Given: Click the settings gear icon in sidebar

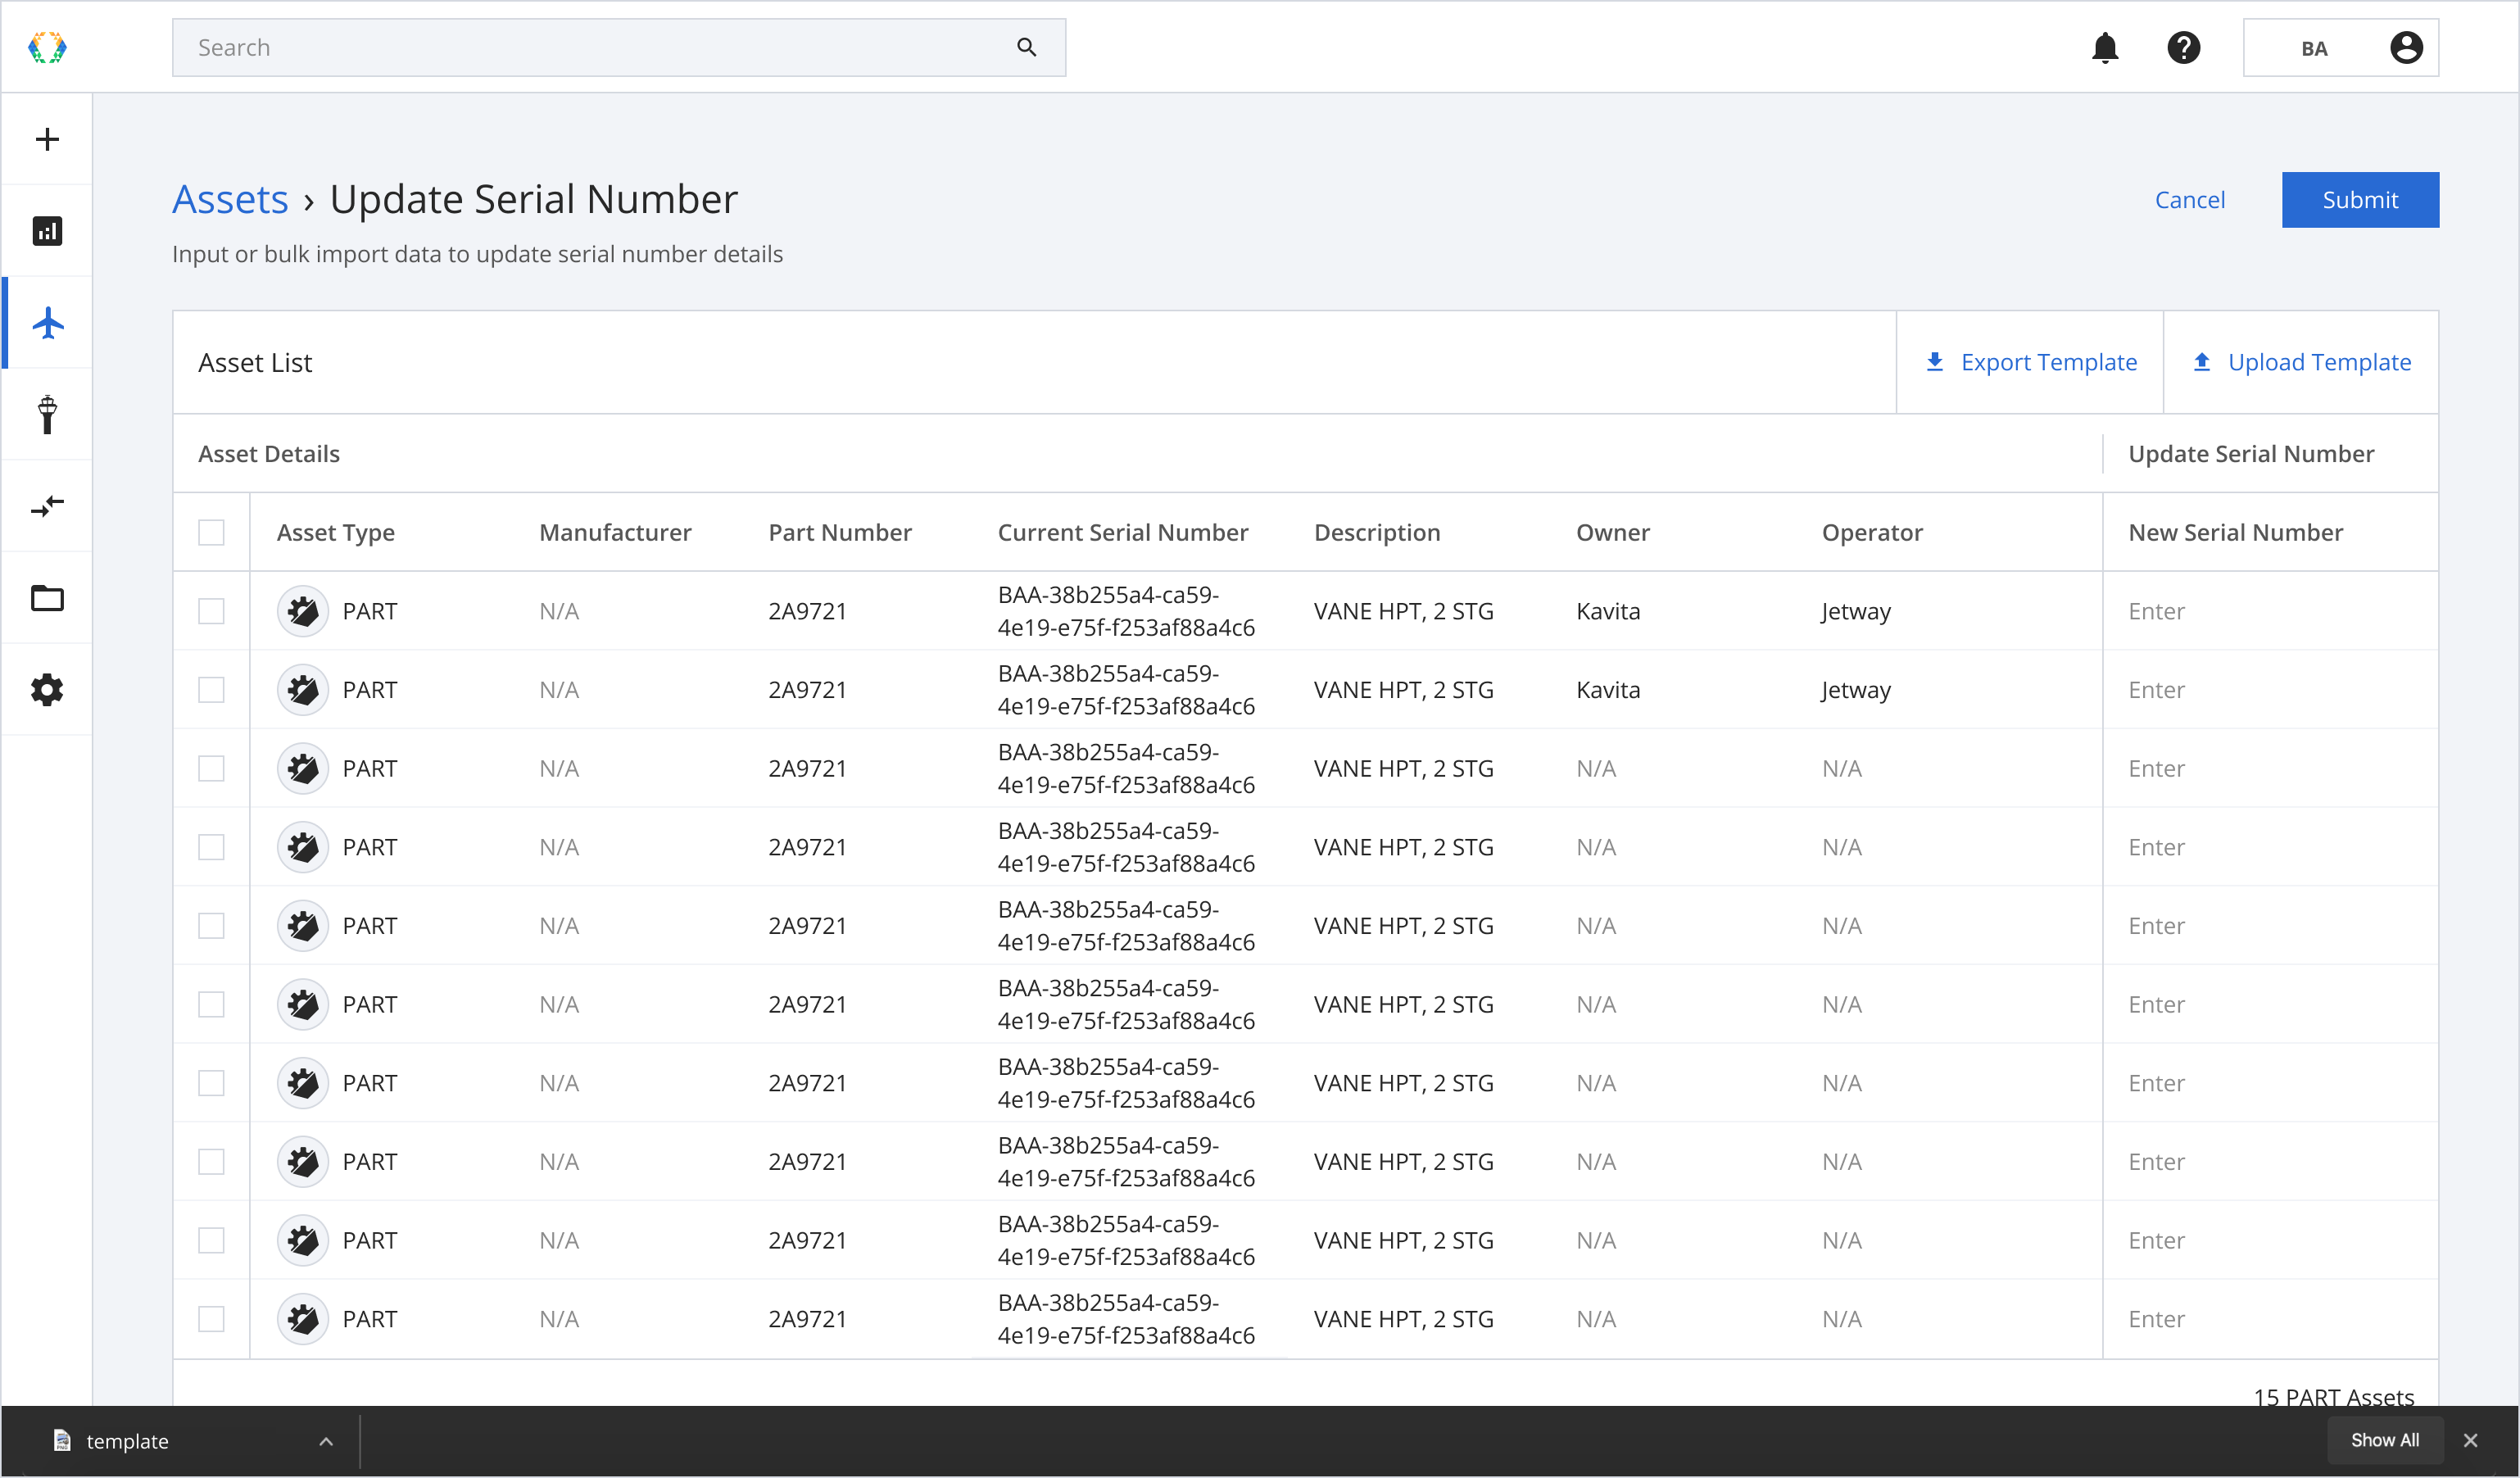Looking at the screenshot, I should 48,690.
